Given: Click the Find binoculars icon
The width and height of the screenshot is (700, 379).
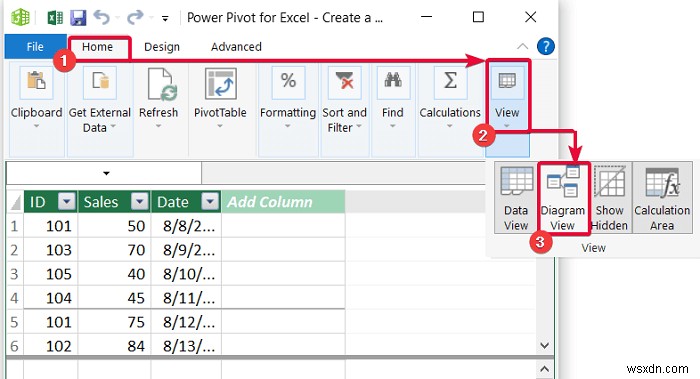Looking at the screenshot, I should click(x=393, y=81).
